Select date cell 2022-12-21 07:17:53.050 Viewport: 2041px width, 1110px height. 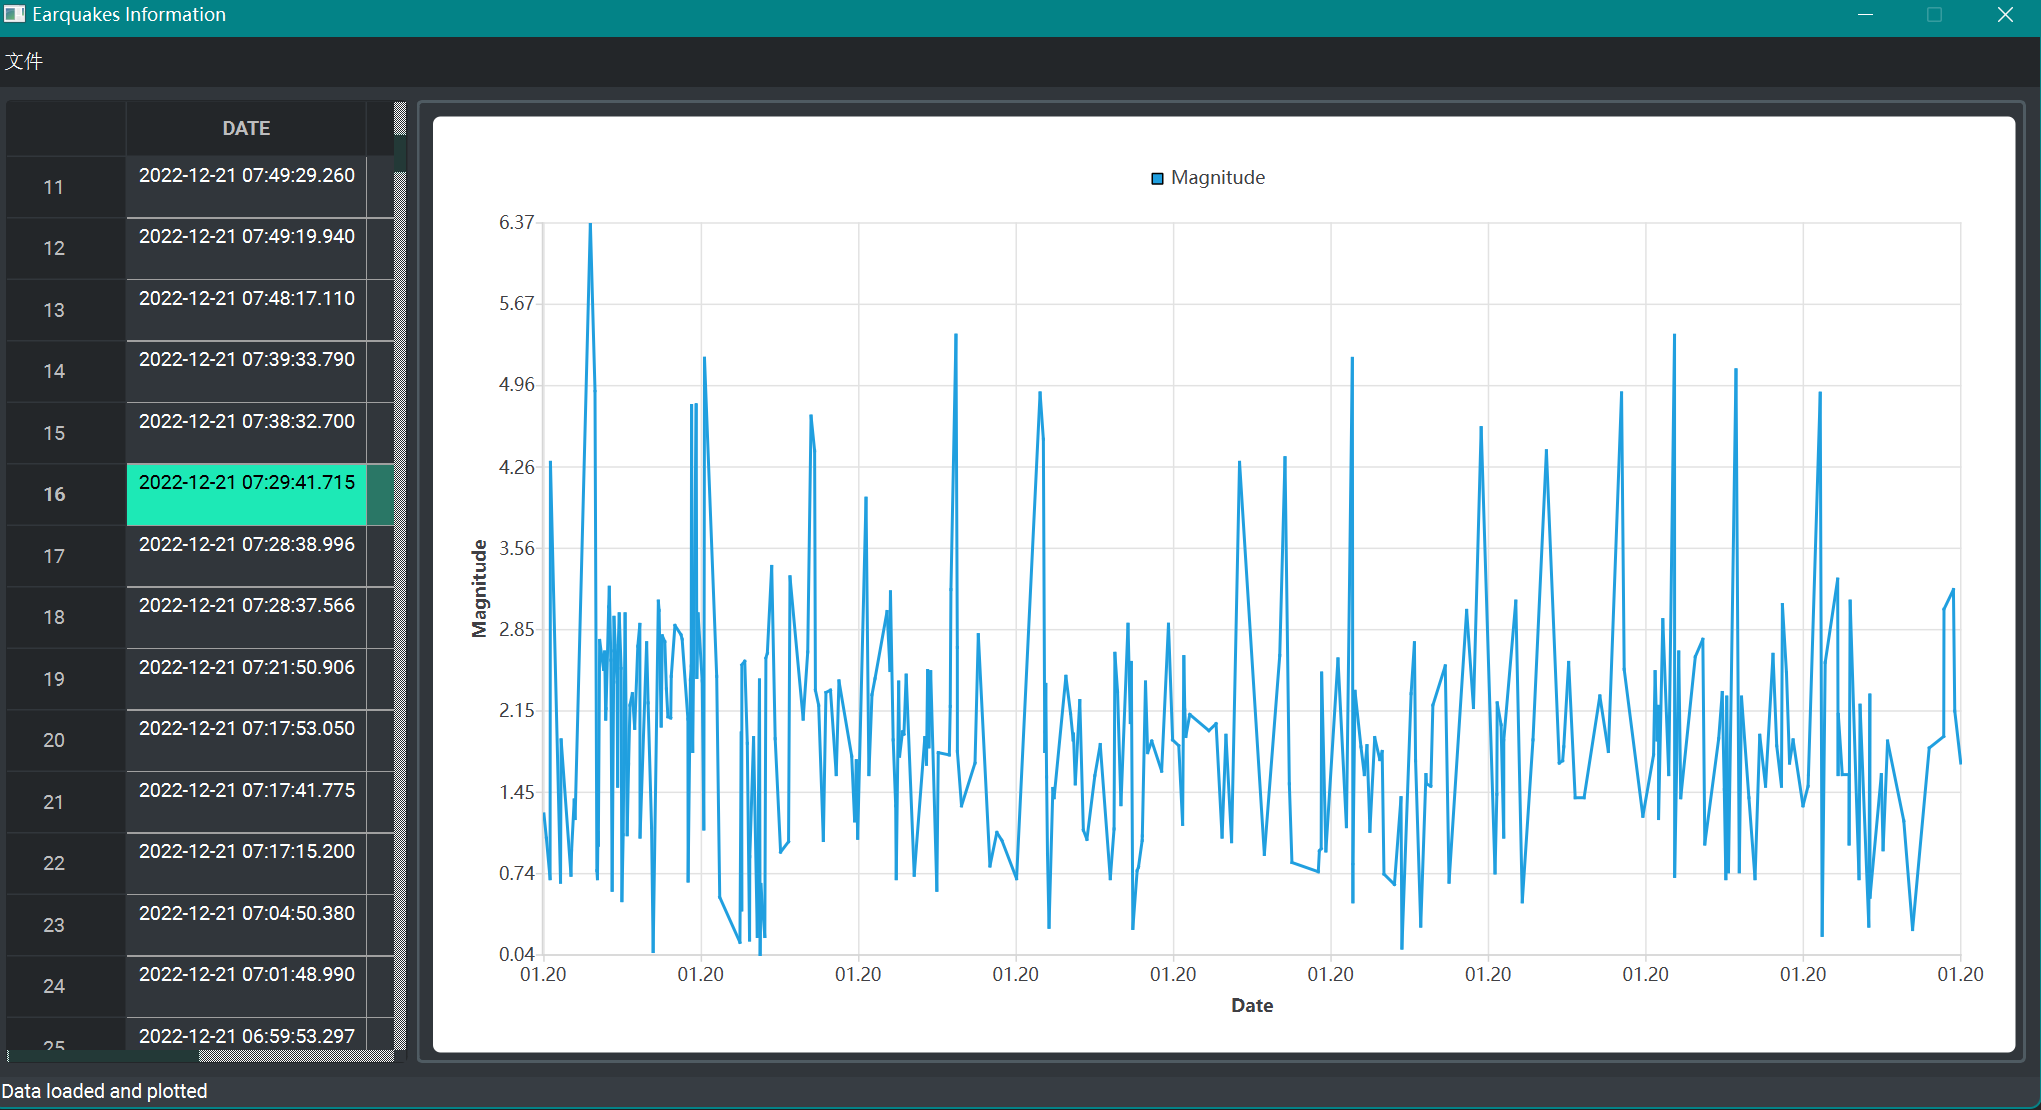(x=246, y=740)
